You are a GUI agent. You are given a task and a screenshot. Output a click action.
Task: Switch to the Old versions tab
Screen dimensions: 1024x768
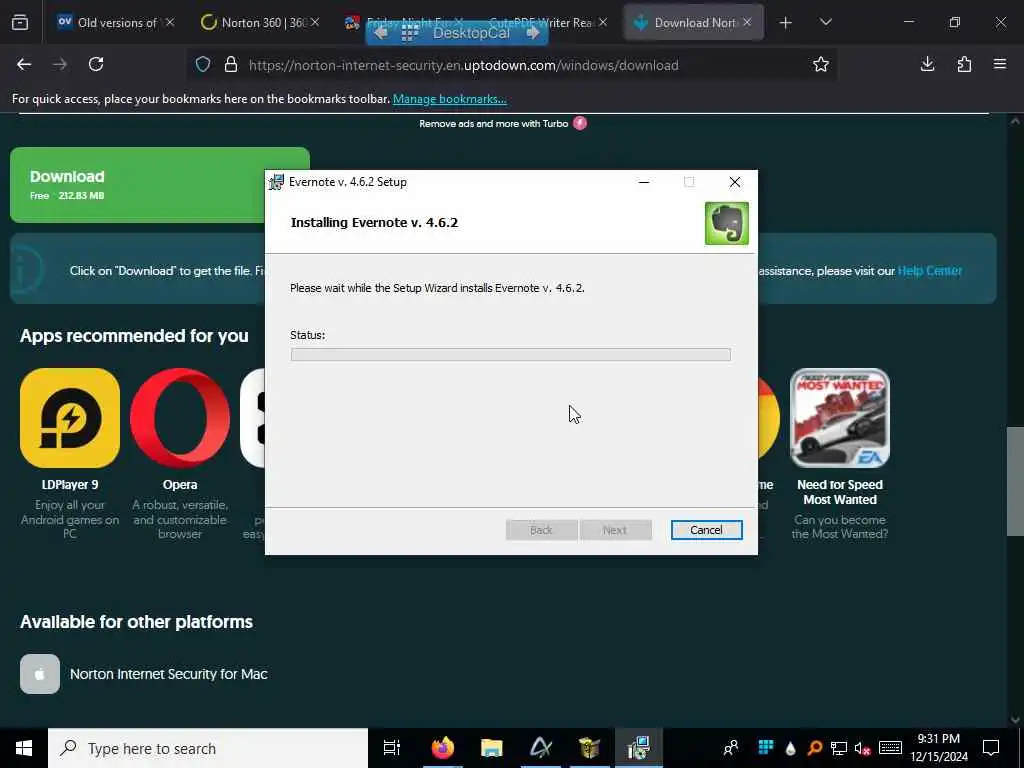coord(116,22)
